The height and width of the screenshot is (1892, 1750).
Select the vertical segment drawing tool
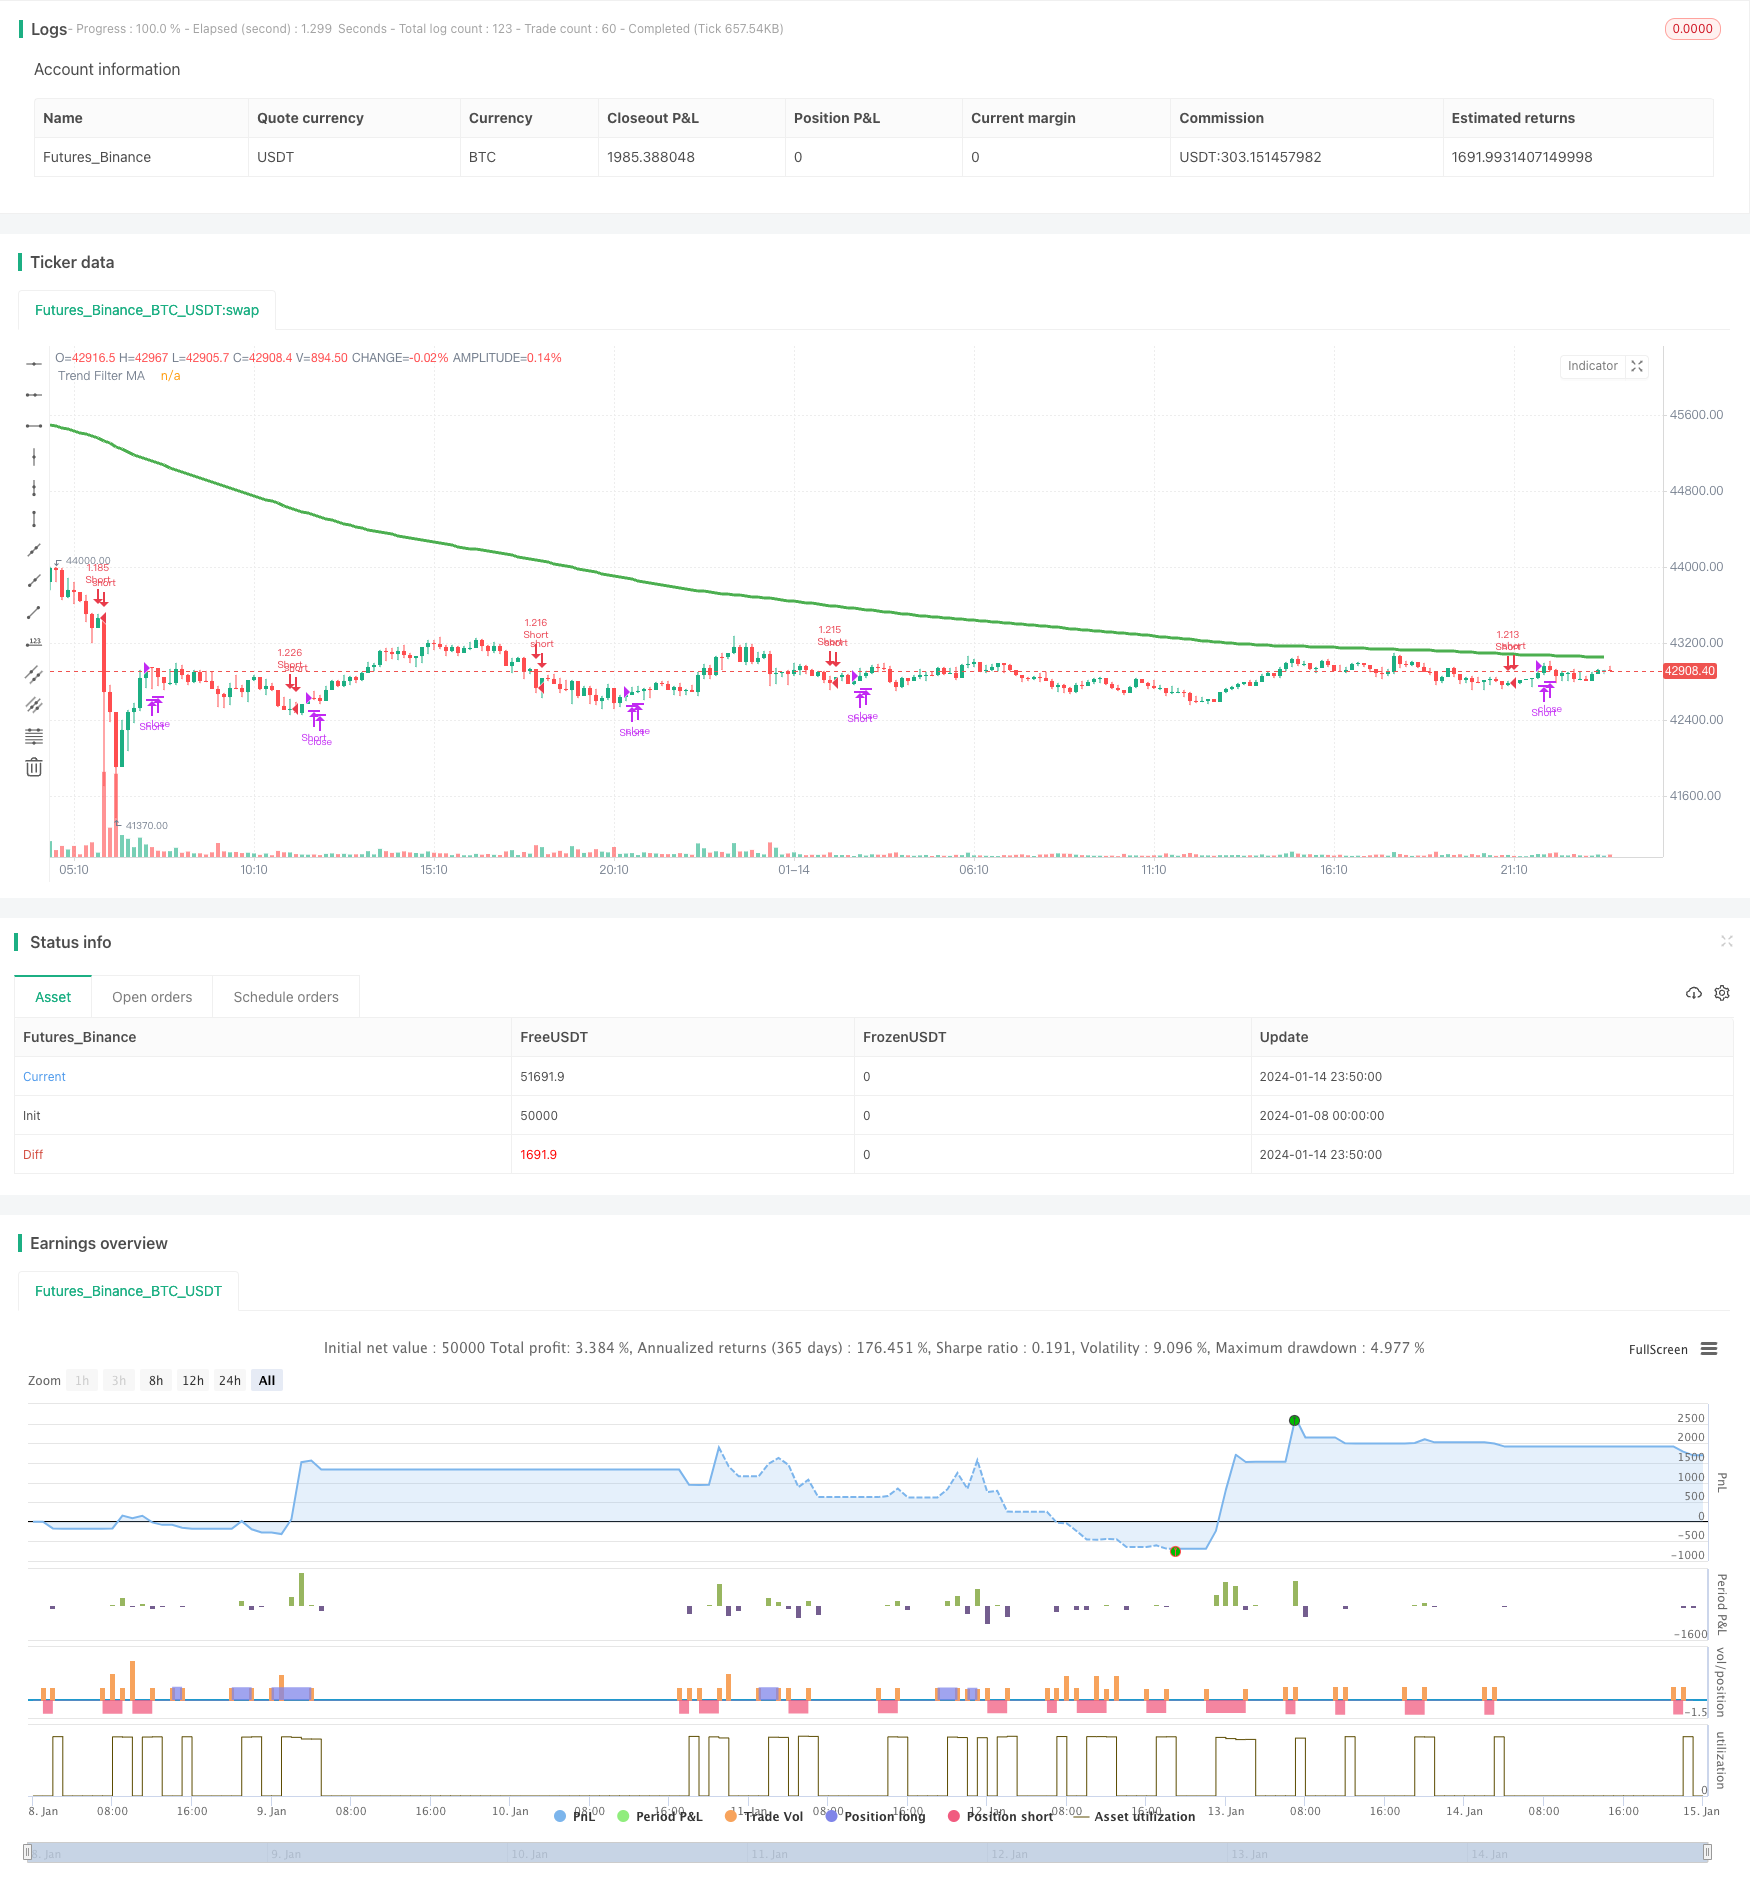pos(34,519)
